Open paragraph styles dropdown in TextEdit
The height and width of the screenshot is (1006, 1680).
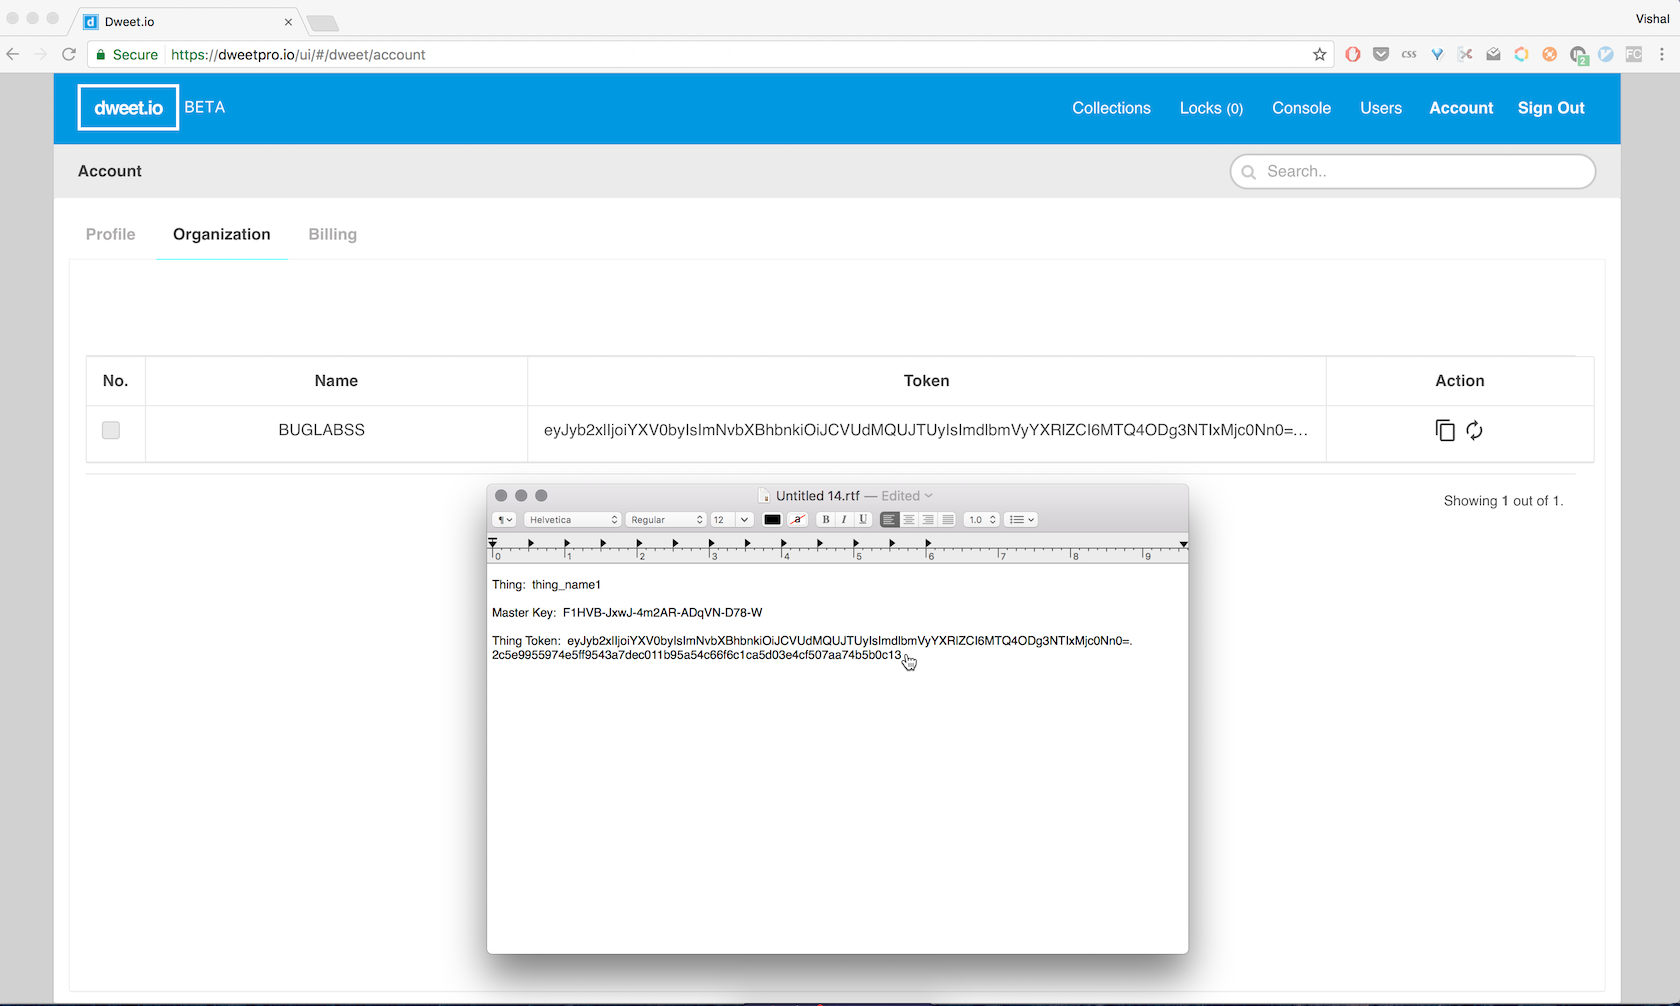tap(504, 520)
